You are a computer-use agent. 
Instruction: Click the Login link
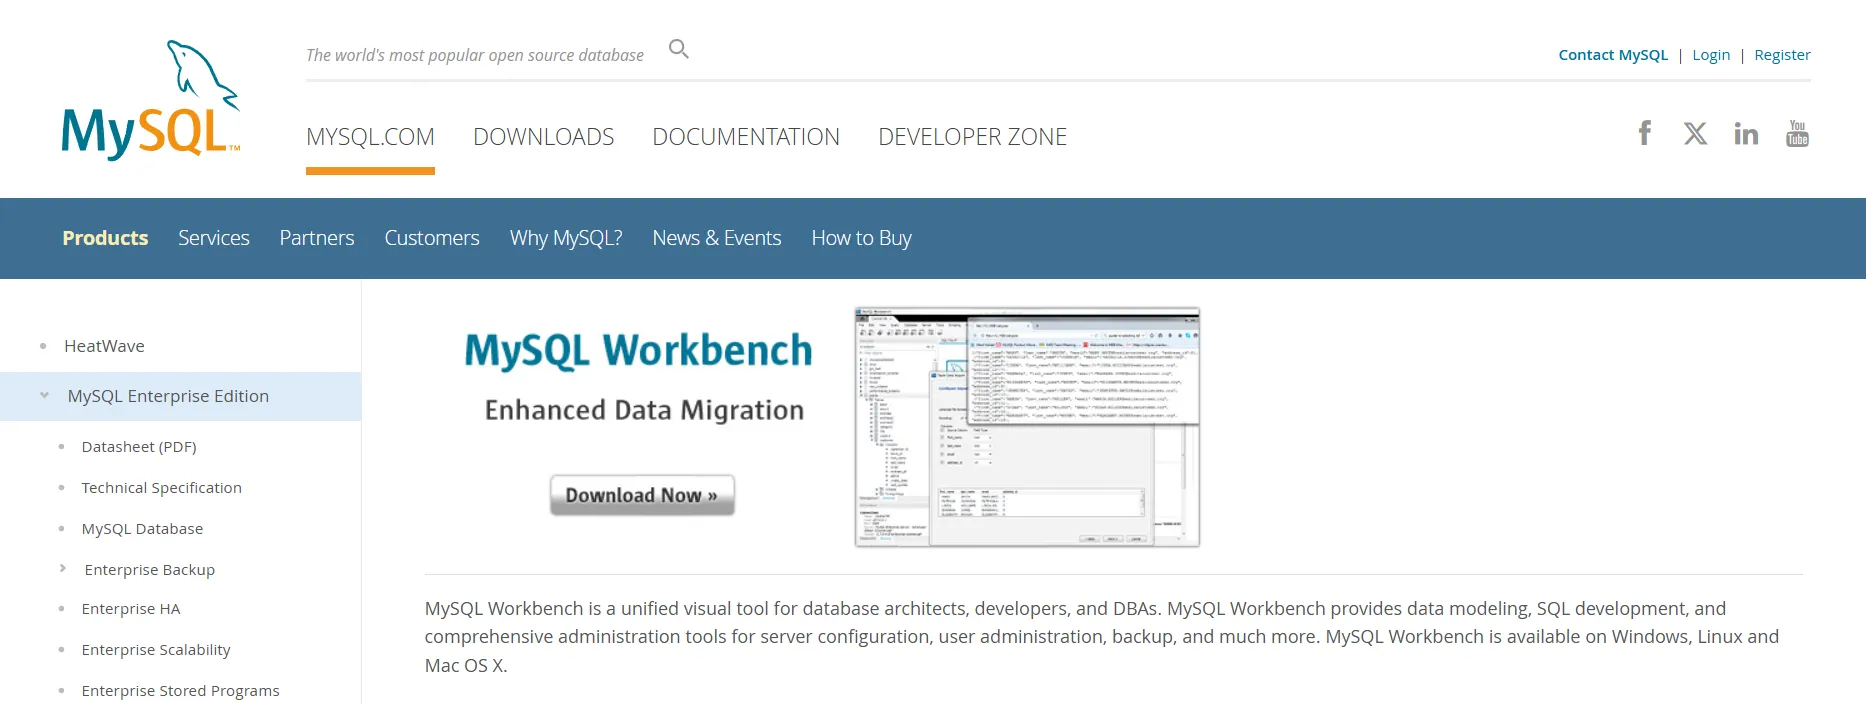1710,55
